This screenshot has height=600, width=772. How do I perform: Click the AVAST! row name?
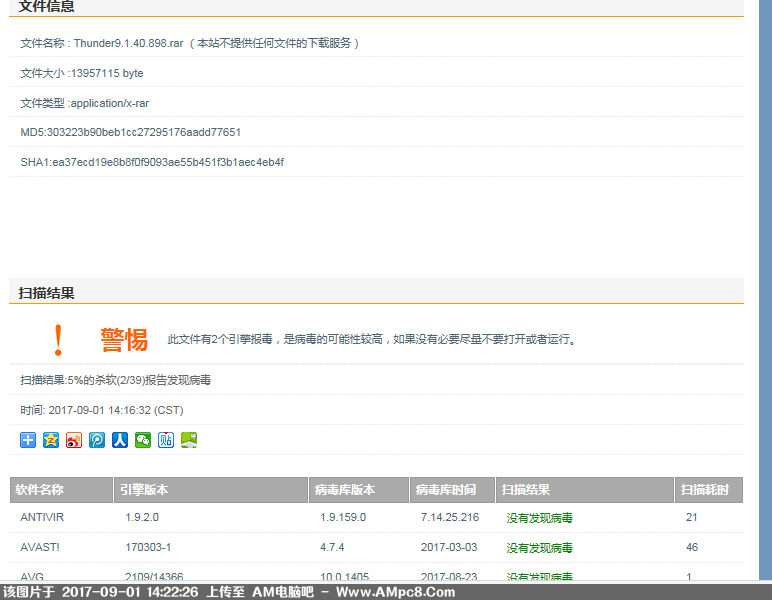(40, 547)
